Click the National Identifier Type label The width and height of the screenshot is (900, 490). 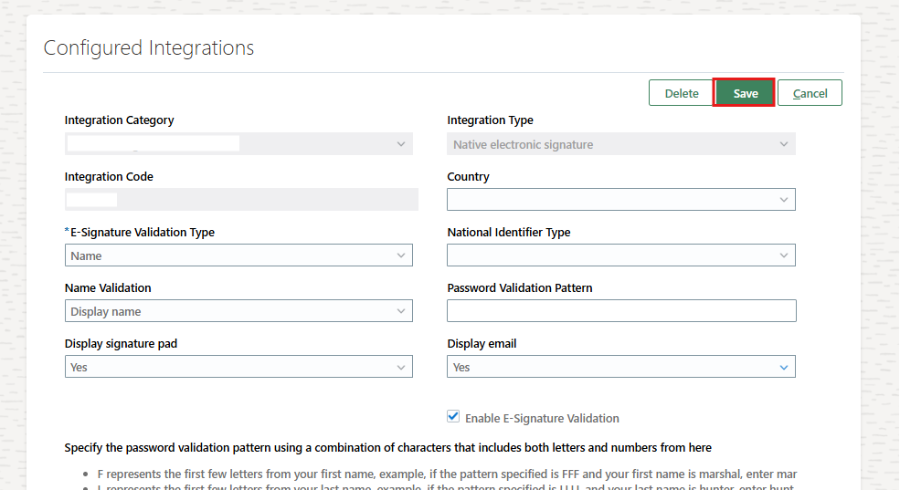(509, 232)
